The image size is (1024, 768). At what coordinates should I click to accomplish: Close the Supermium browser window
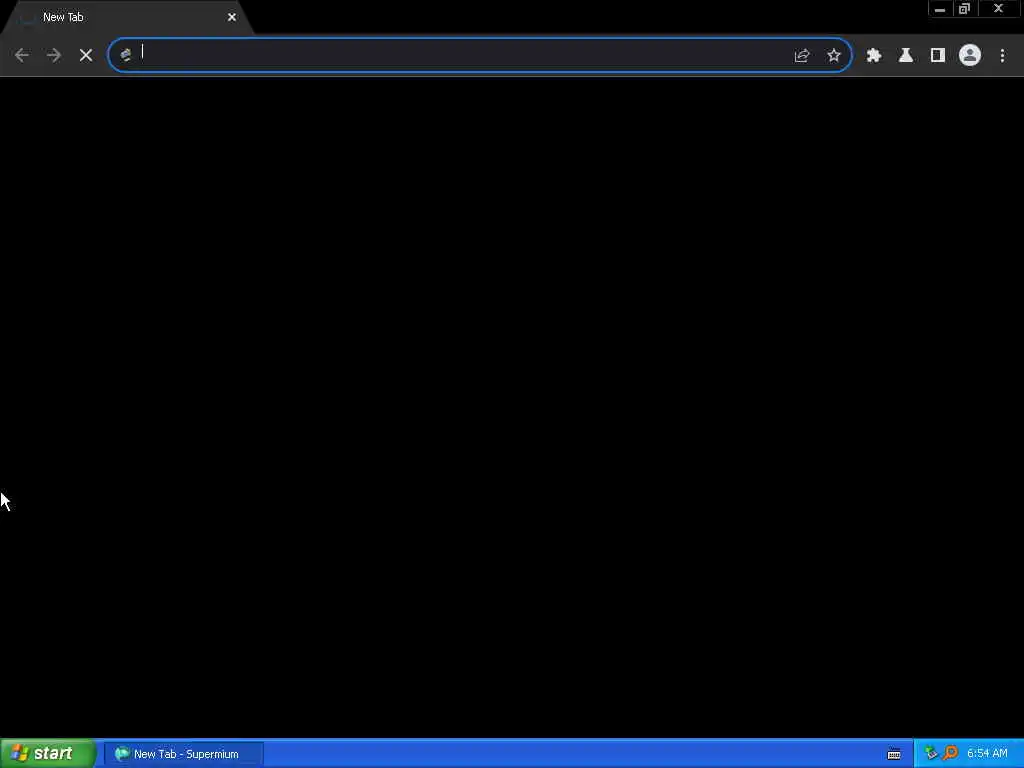[x=999, y=9]
